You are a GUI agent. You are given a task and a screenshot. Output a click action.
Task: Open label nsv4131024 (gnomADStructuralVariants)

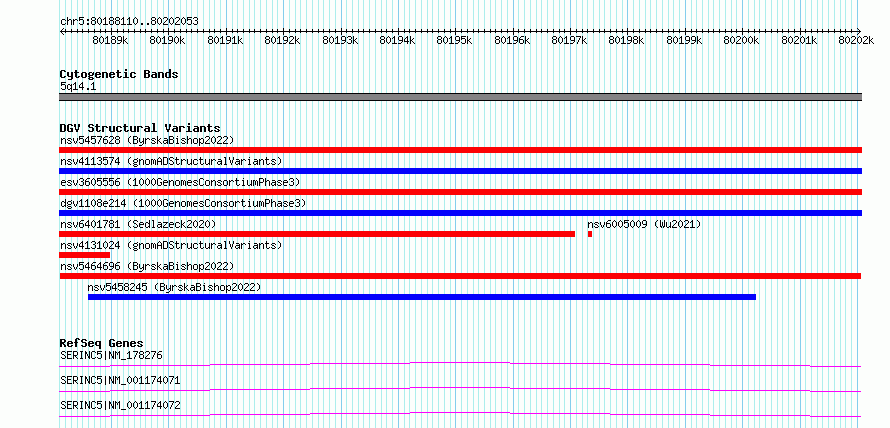[171, 245]
